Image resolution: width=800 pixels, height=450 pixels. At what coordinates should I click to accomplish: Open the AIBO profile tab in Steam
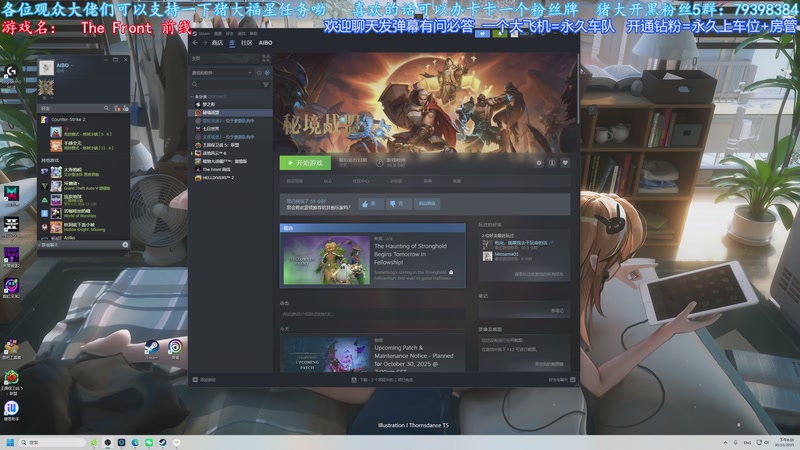point(265,43)
